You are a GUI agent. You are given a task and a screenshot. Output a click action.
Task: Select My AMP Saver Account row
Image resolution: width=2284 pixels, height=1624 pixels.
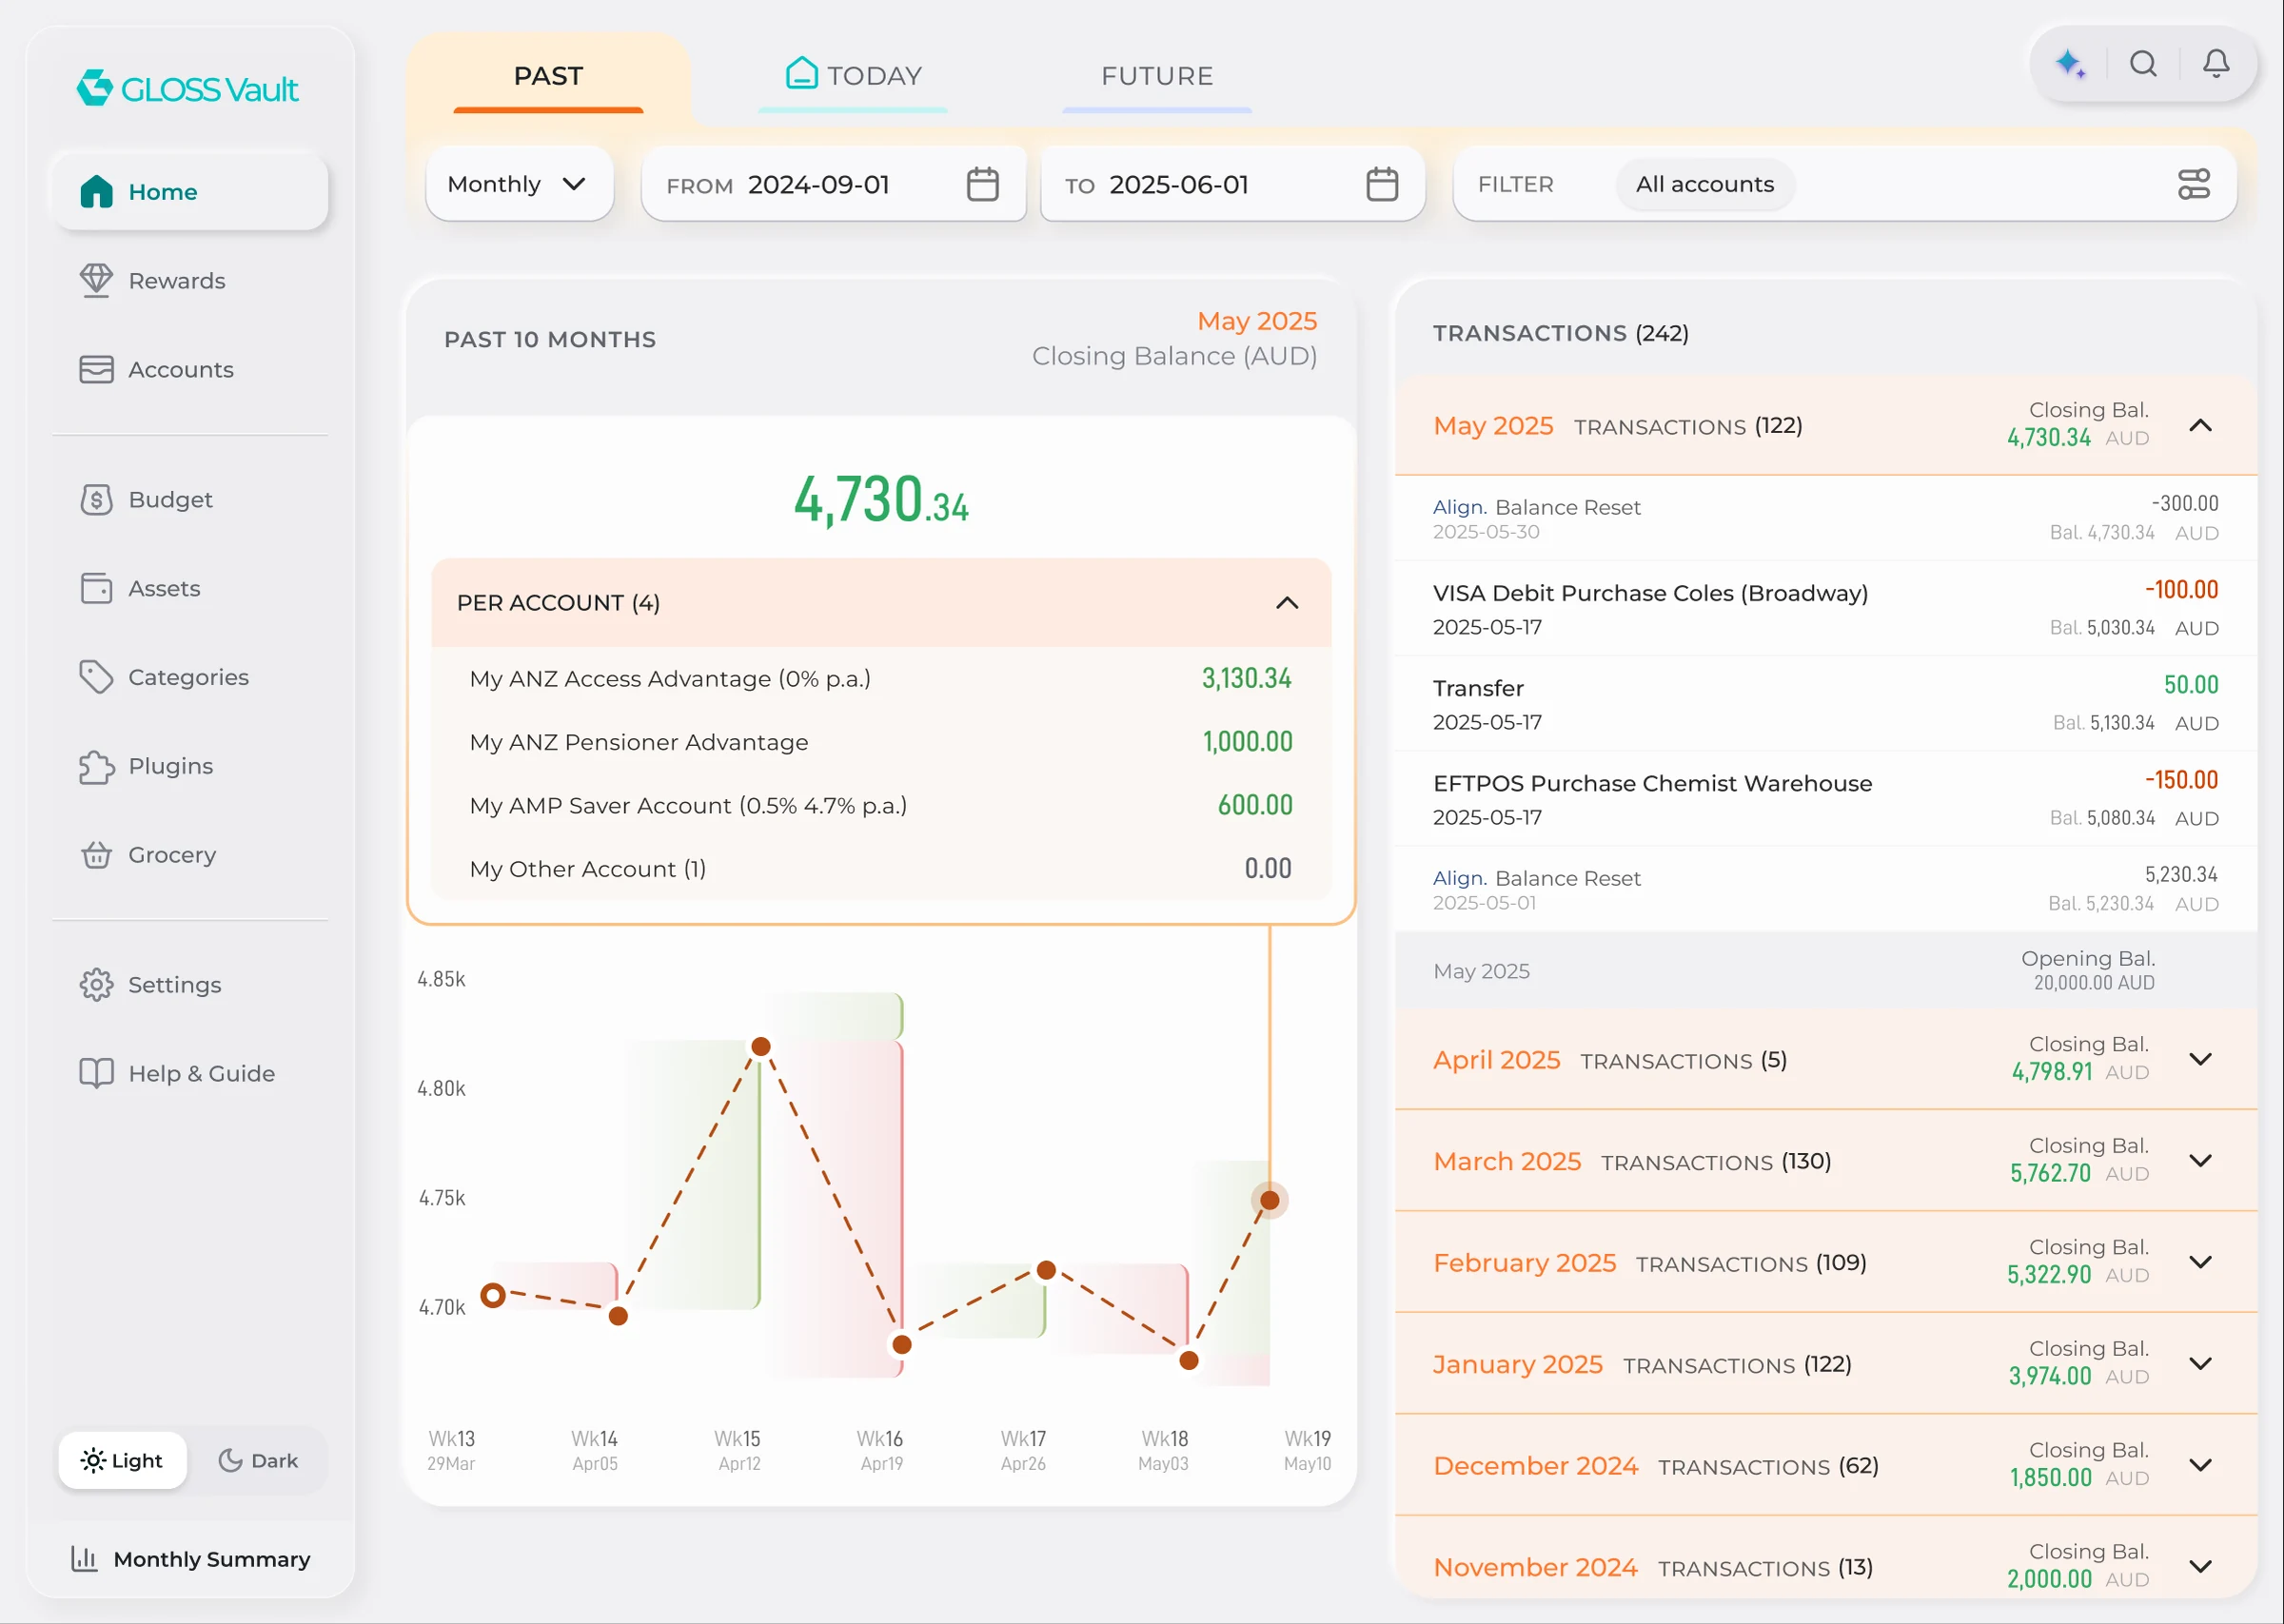point(881,806)
